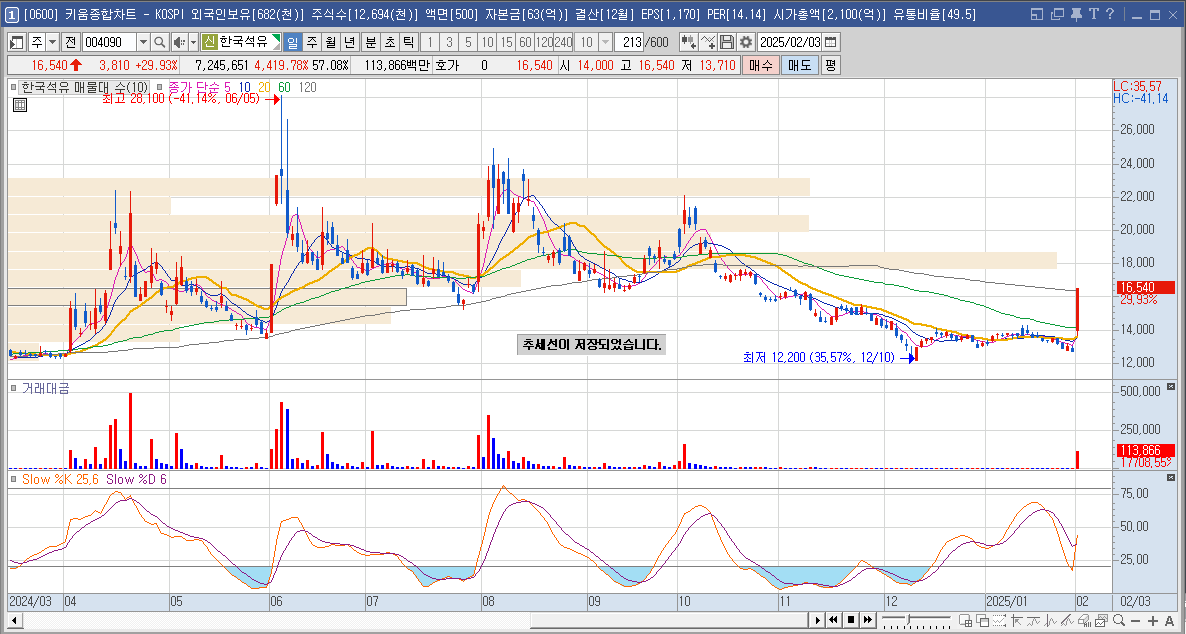The height and width of the screenshot is (634, 1186).
Task: Click the minus zoom-out icon at bottom
Action: (1135, 620)
